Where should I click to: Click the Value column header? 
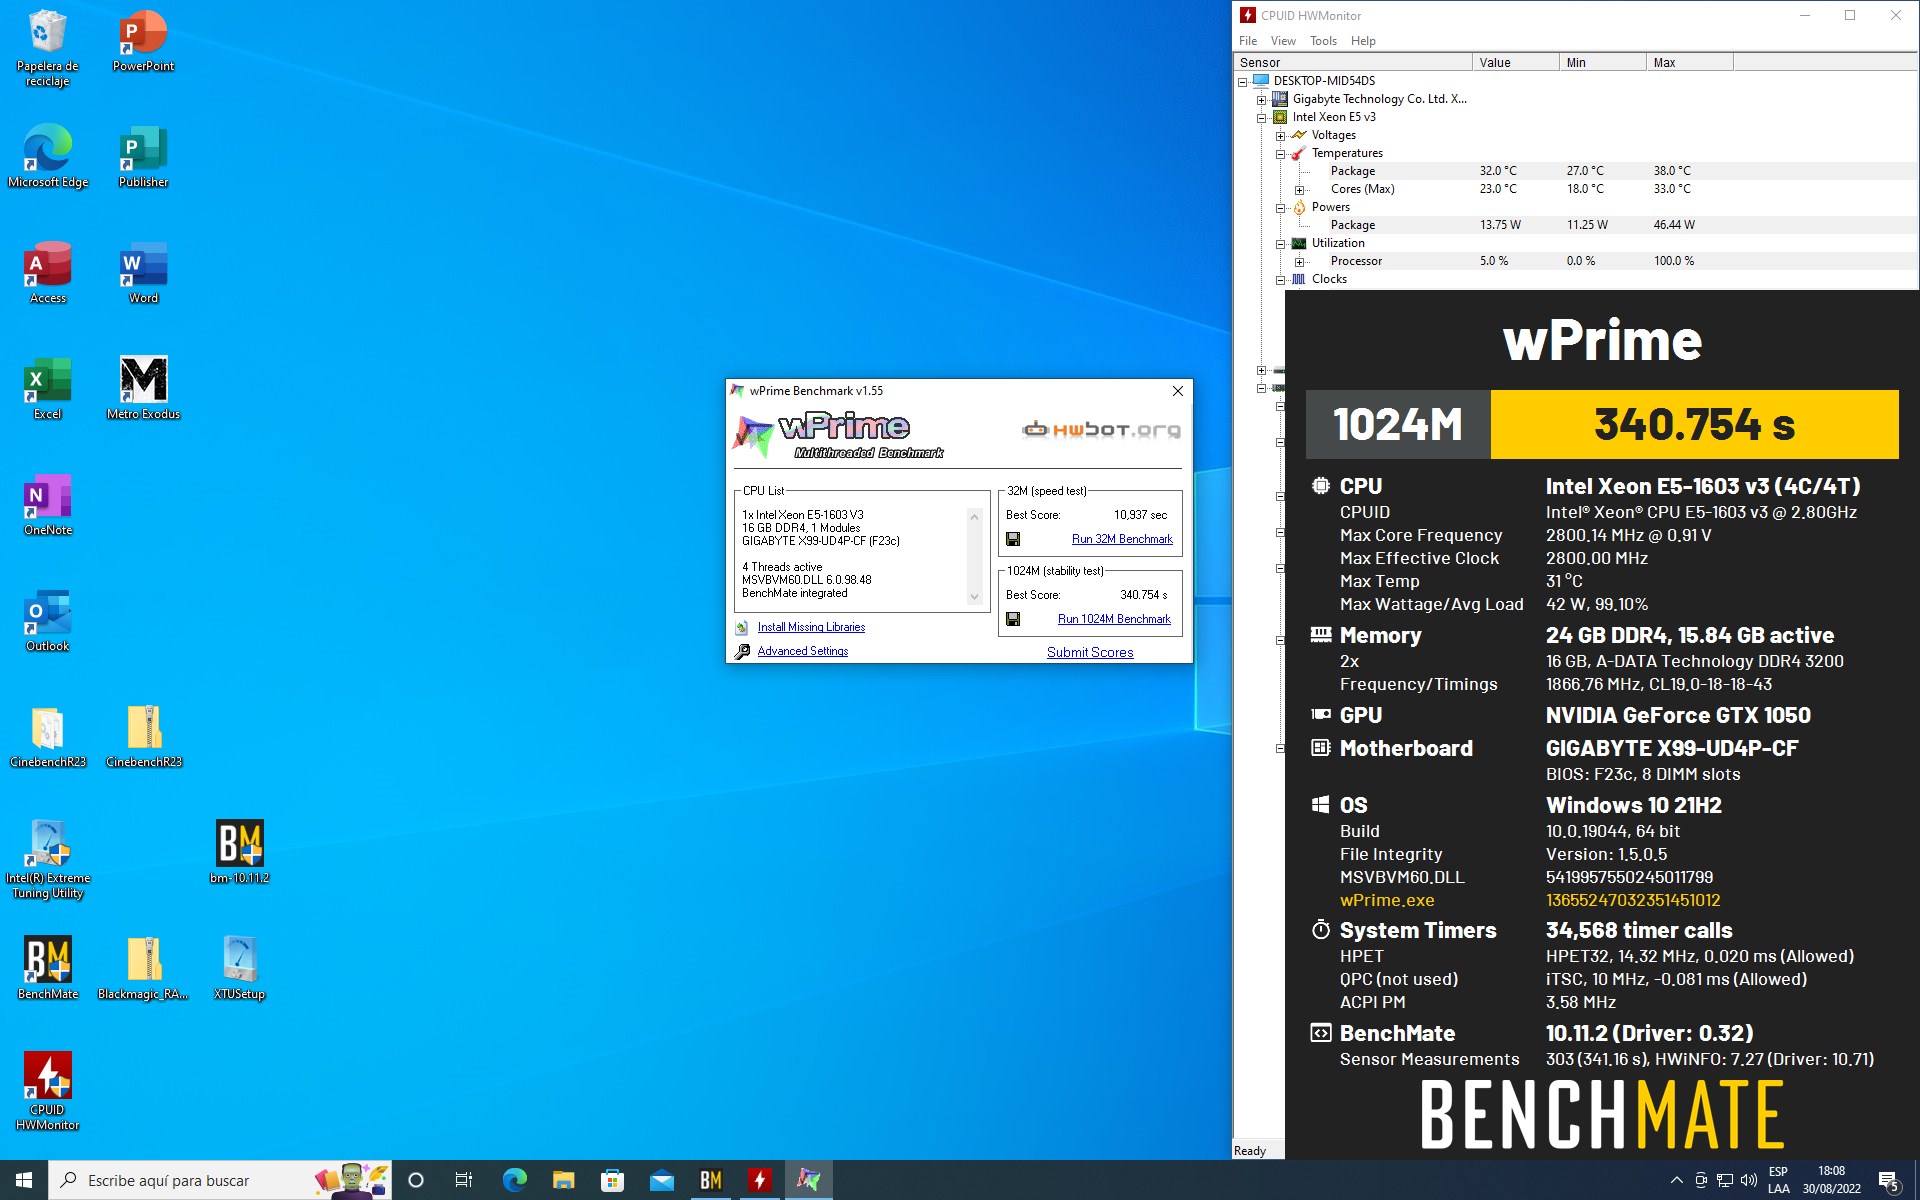(1515, 62)
